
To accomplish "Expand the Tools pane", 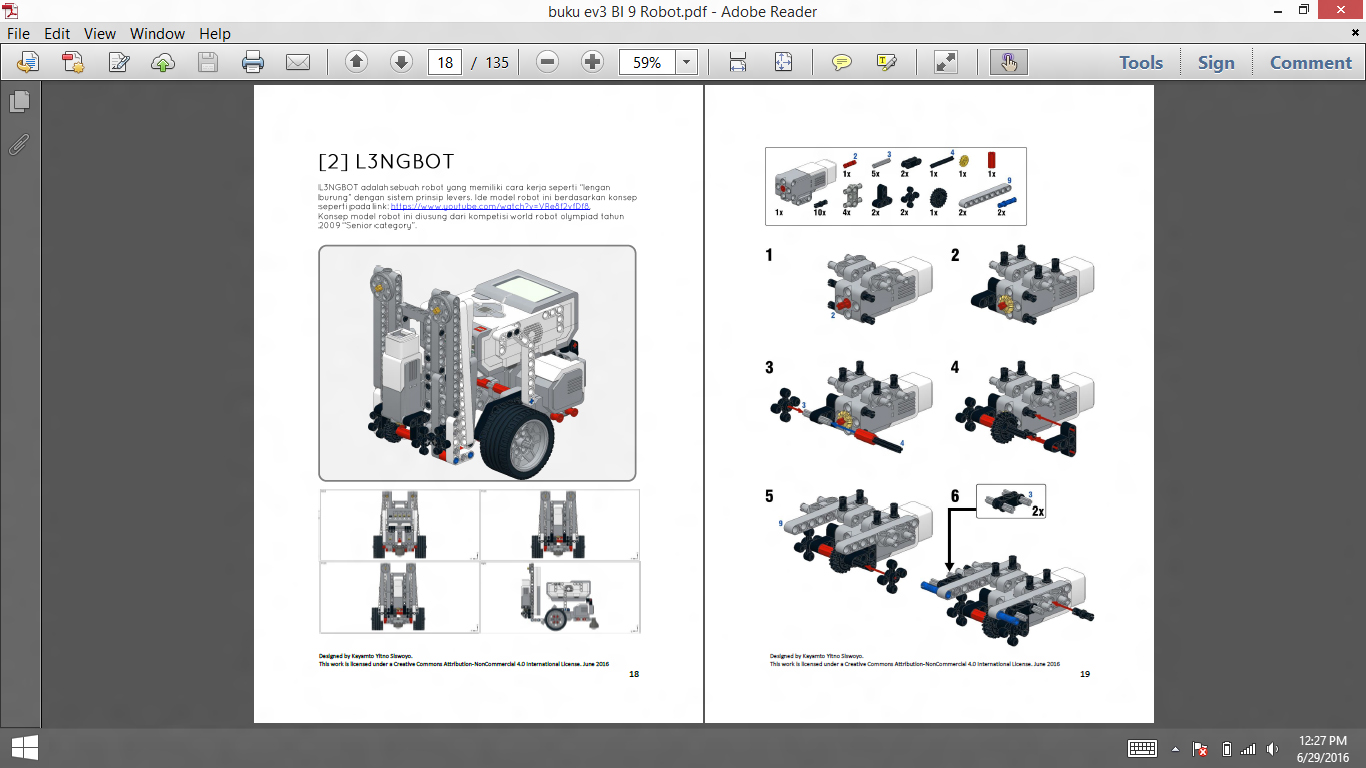I will (x=1140, y=62).
